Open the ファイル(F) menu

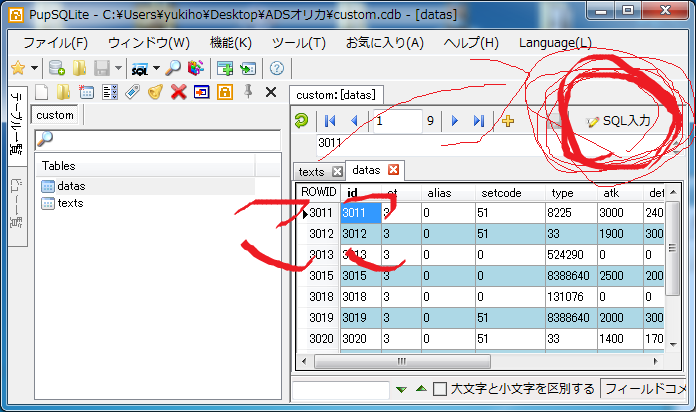pyautogui.click(x=55, y=43)
